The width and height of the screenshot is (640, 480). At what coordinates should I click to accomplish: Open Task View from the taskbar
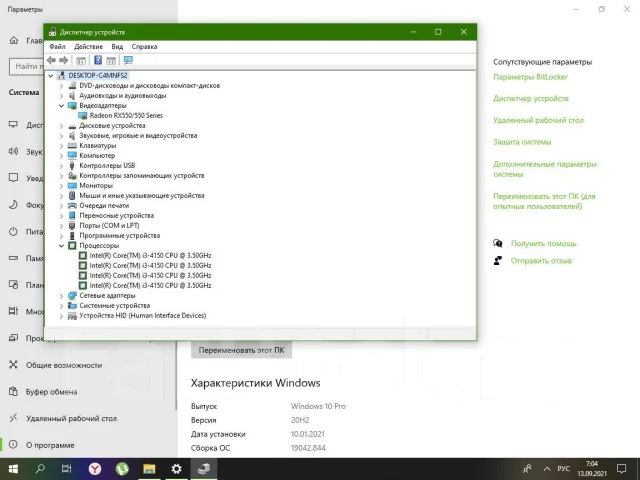[x=66, y=469]
